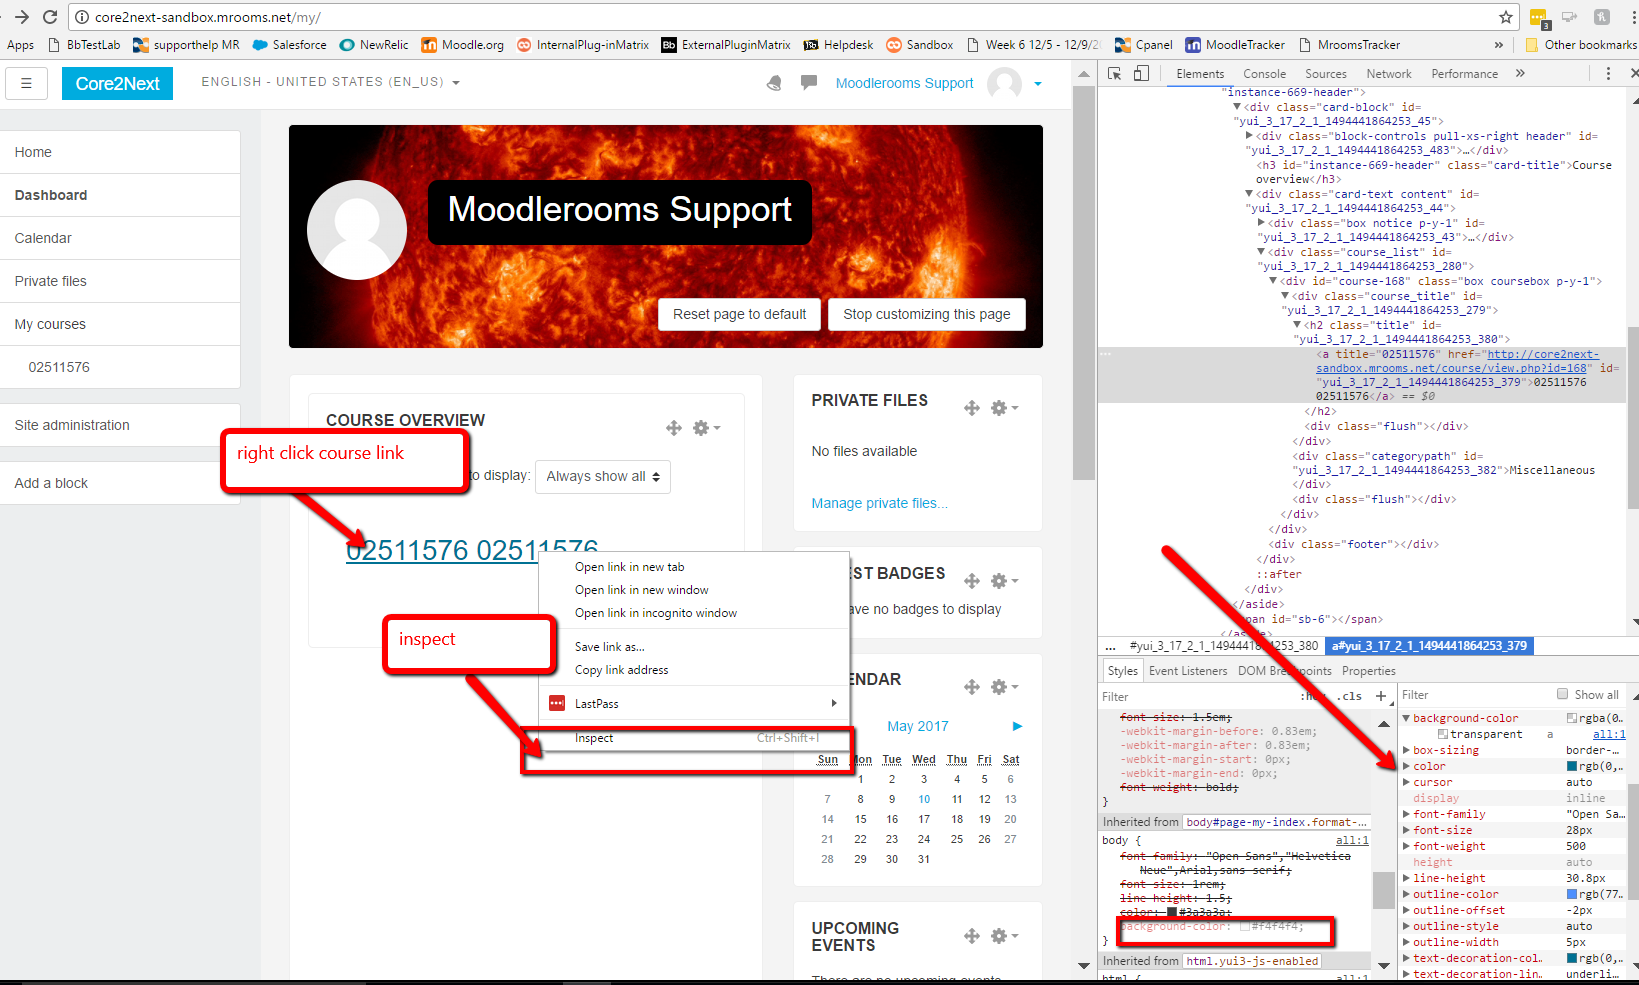
Task: Click move icon of Calendar block
Action: pyautogui.click(x=972, y=687)
